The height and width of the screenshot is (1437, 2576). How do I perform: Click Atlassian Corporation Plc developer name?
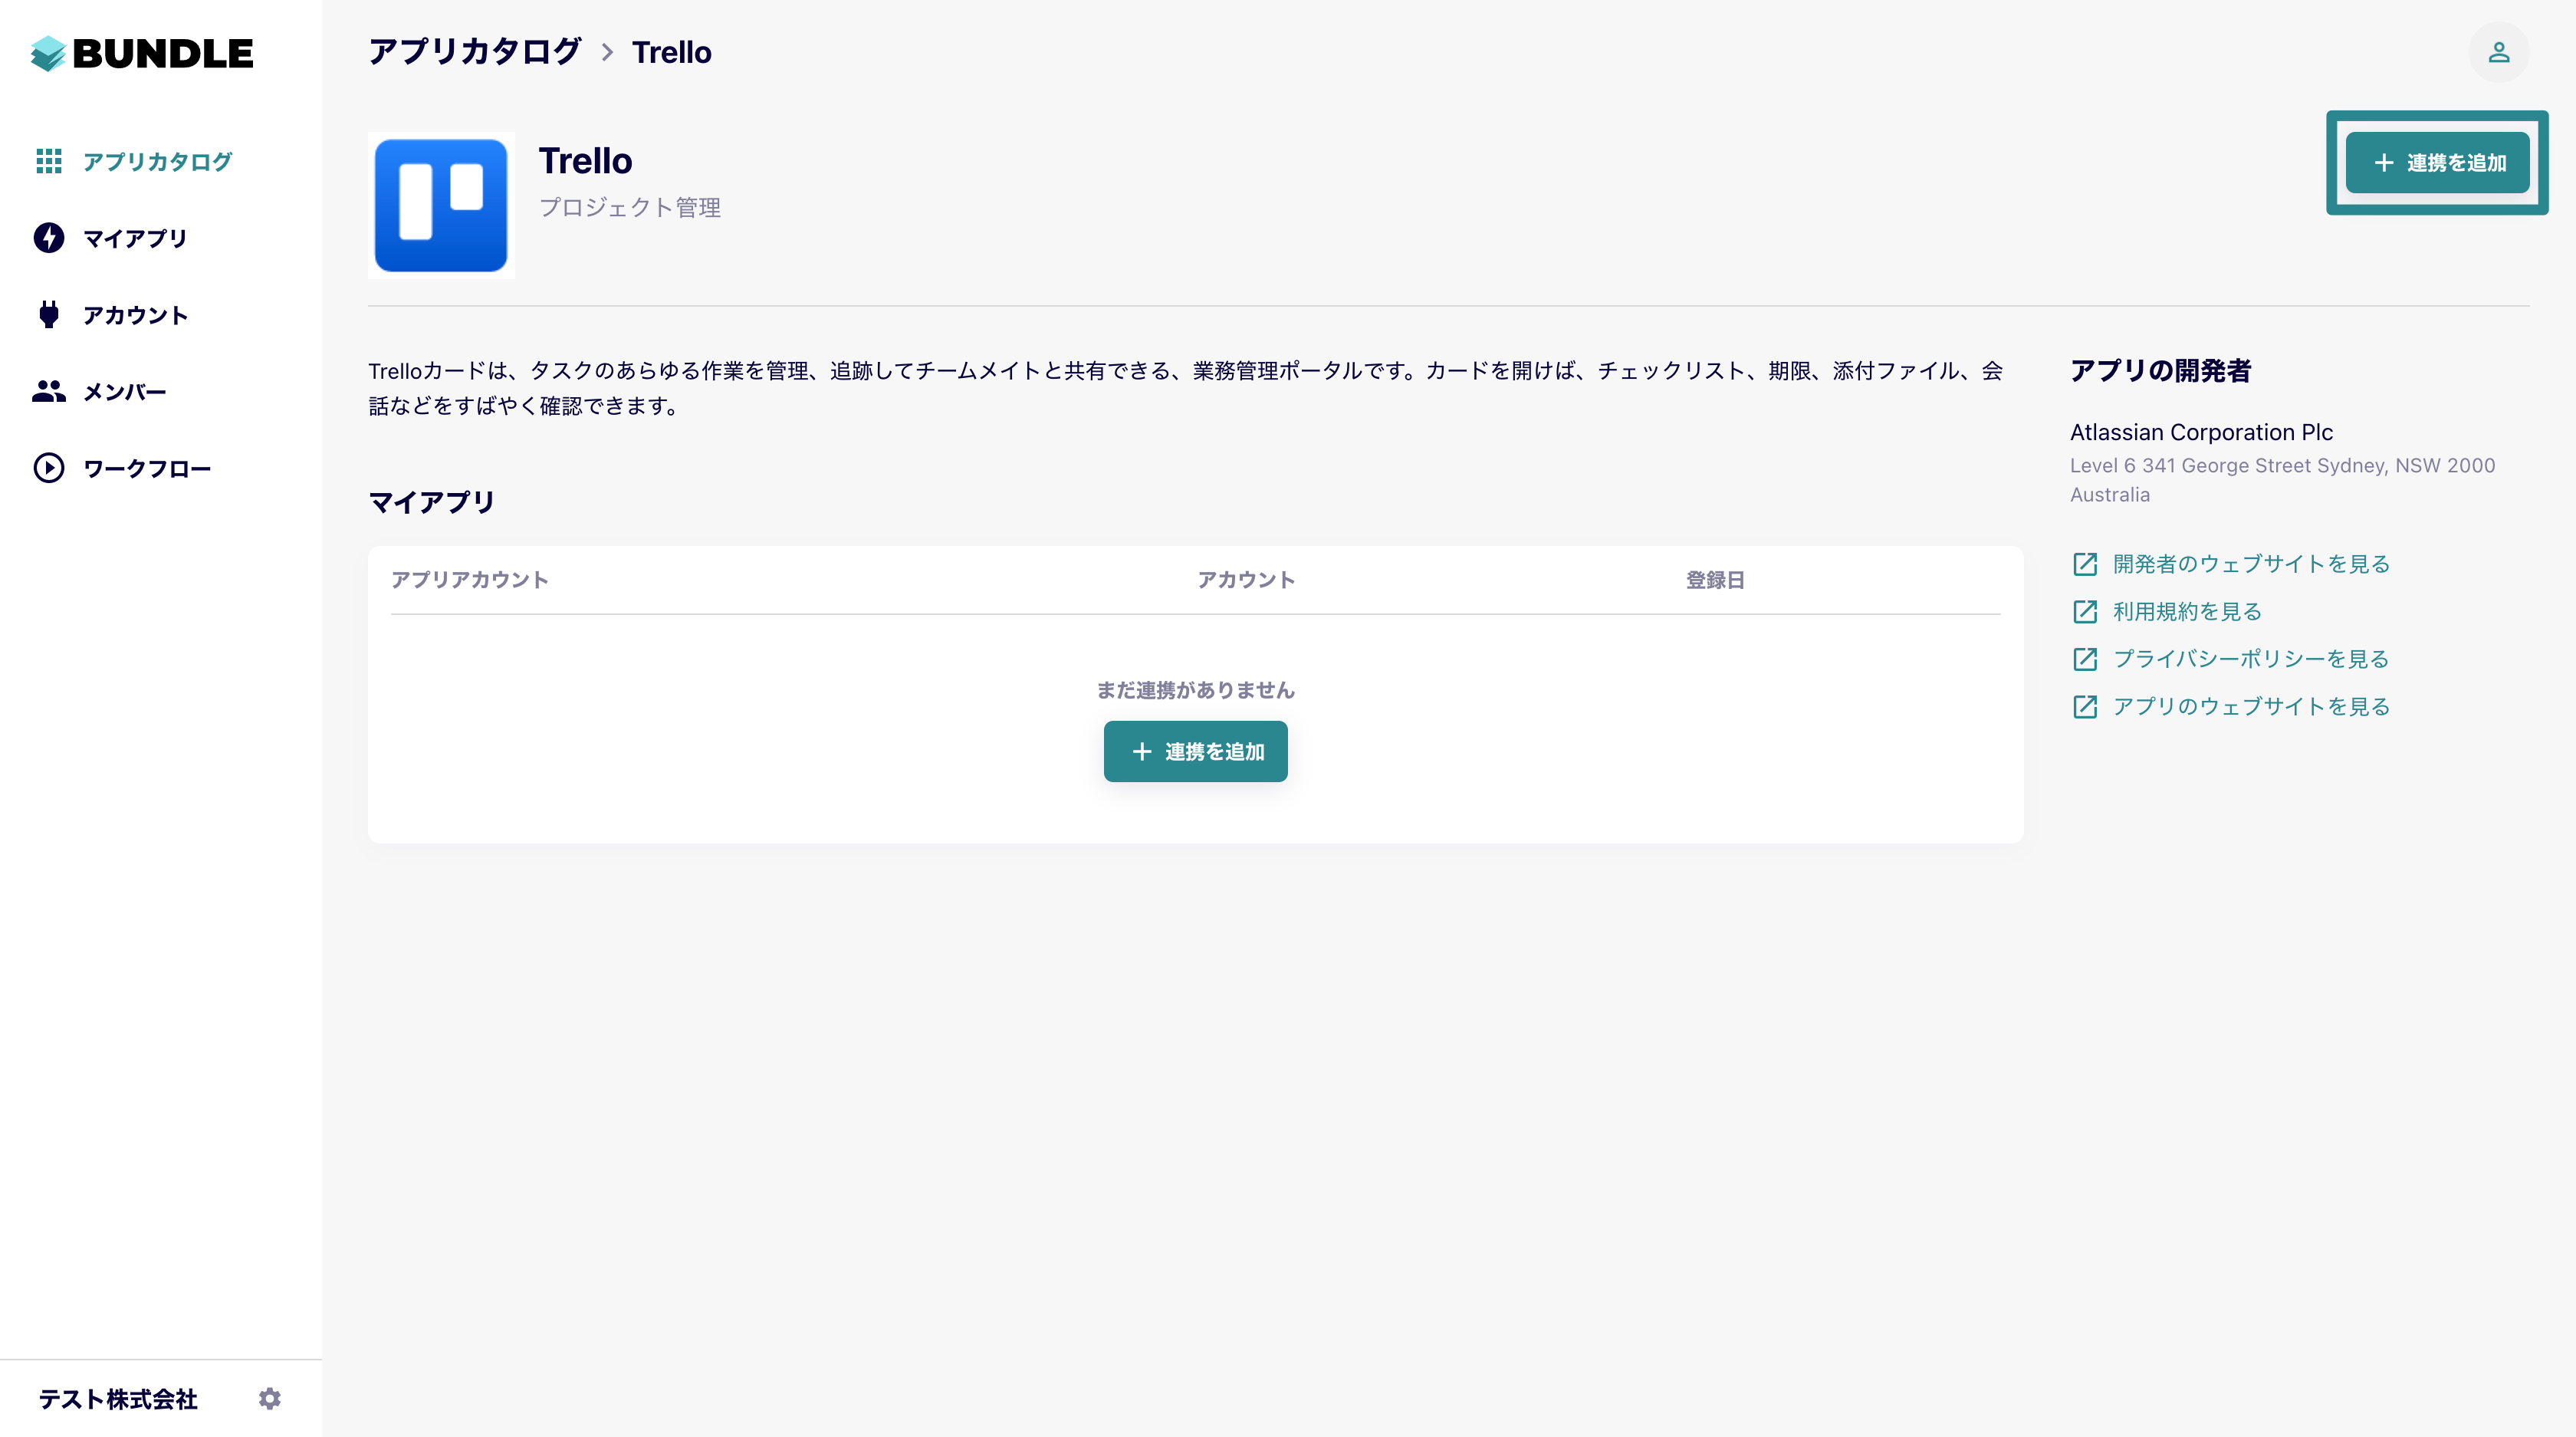coord(2201,432)
